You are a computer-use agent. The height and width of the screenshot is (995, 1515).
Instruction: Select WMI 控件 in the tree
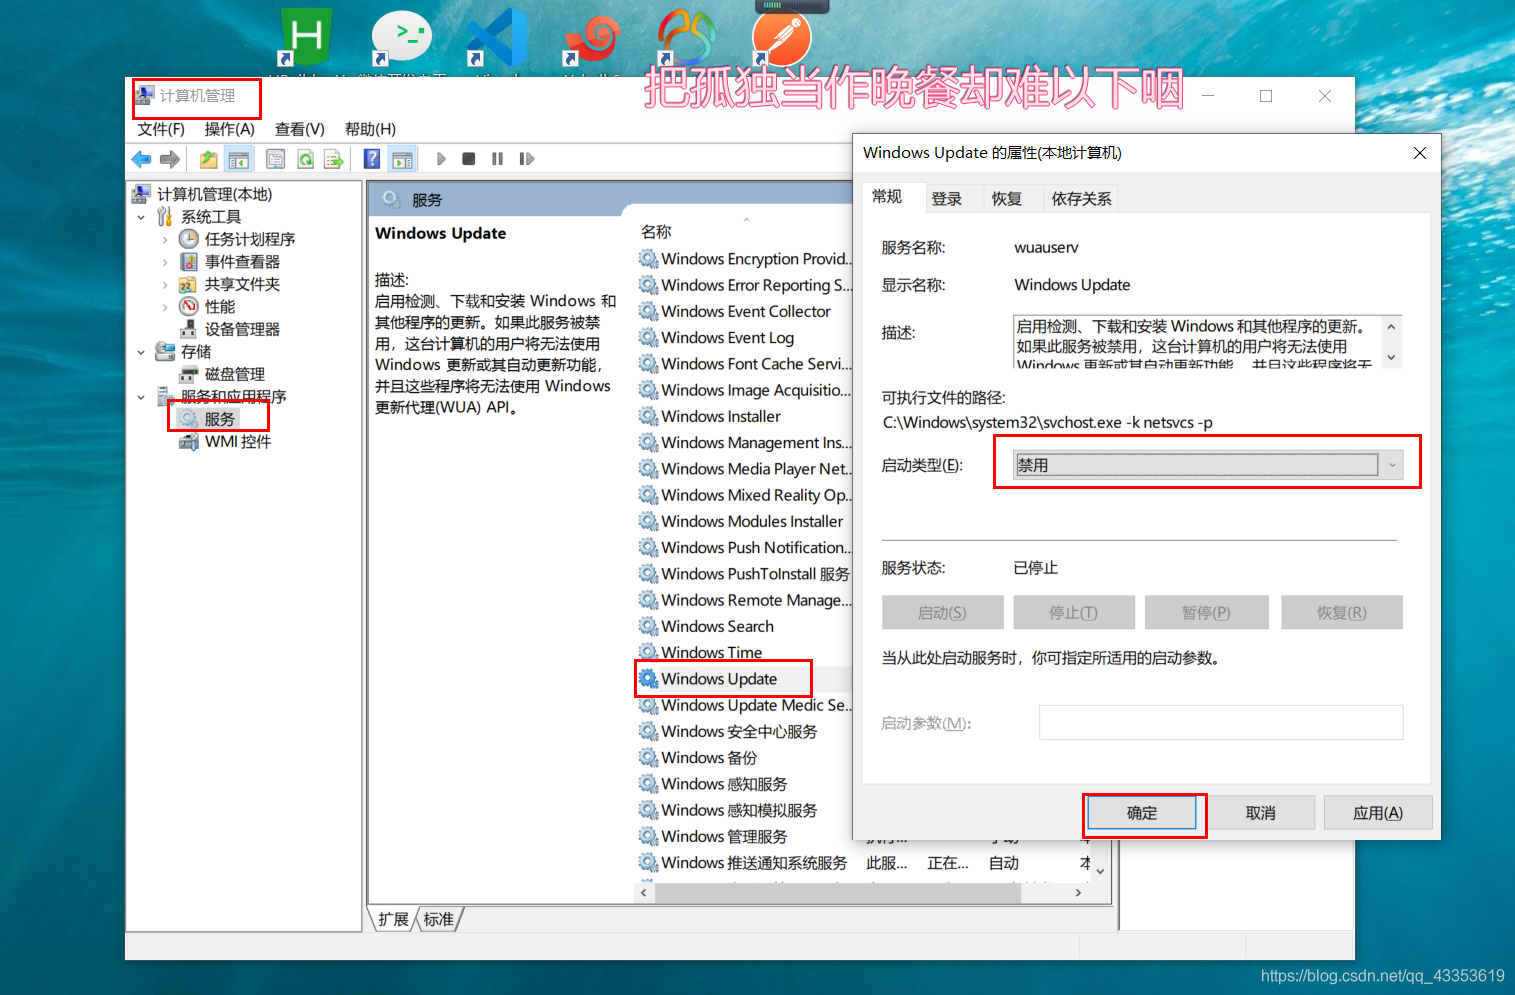[x=238, y=442]
